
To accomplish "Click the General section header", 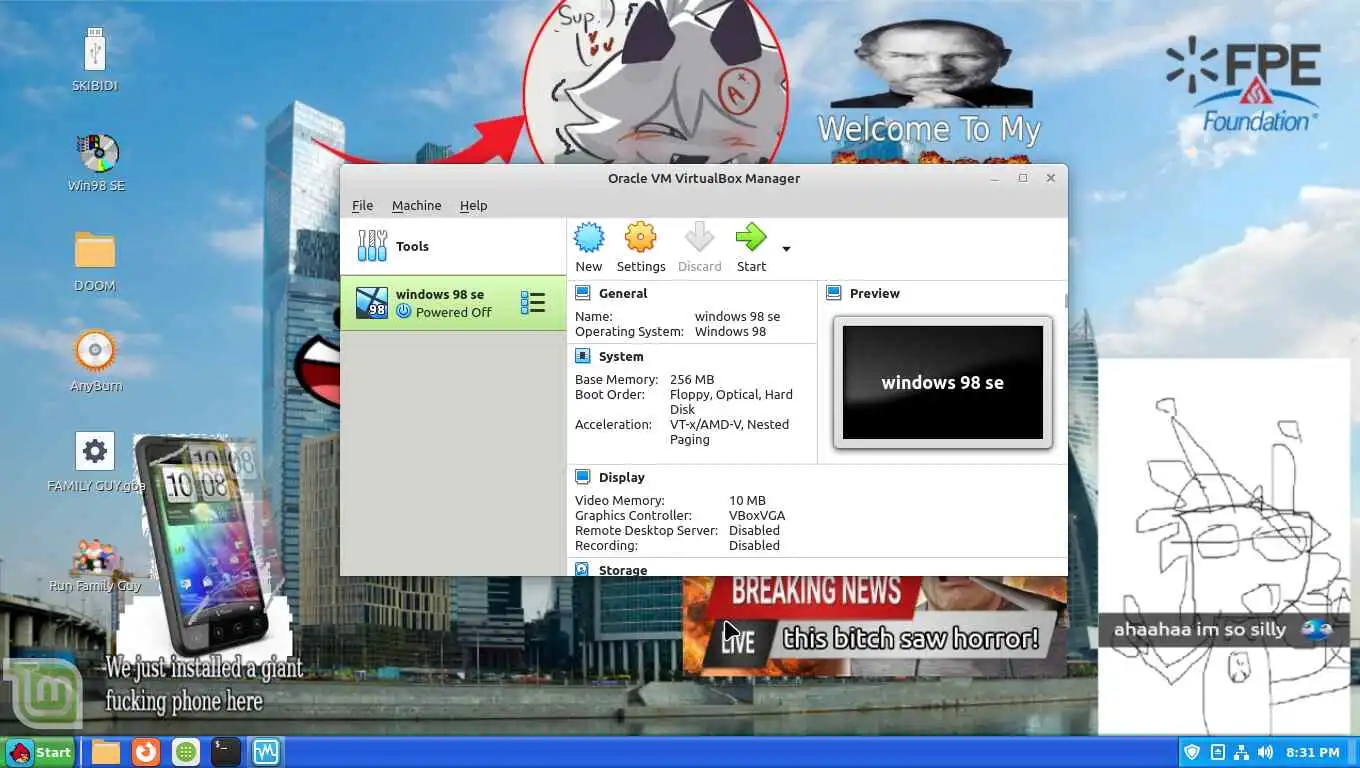I will 623,293.
